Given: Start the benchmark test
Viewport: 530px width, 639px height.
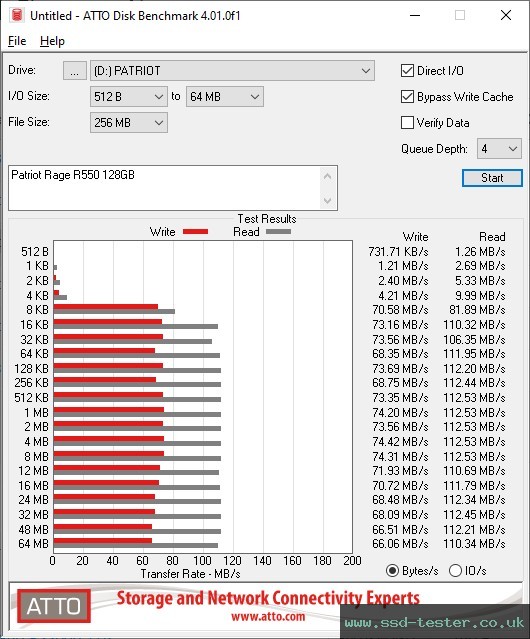Looking at the screenshot, I should [x=492, y=178].
